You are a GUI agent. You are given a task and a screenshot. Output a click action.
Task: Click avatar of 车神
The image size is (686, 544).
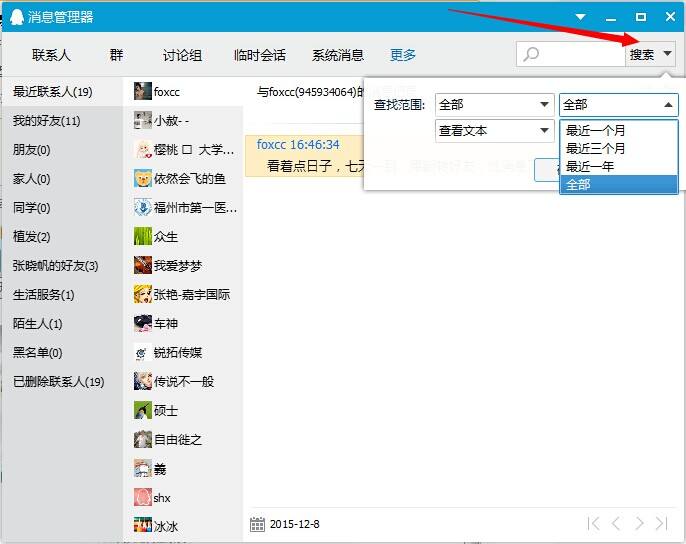(143, 323)
